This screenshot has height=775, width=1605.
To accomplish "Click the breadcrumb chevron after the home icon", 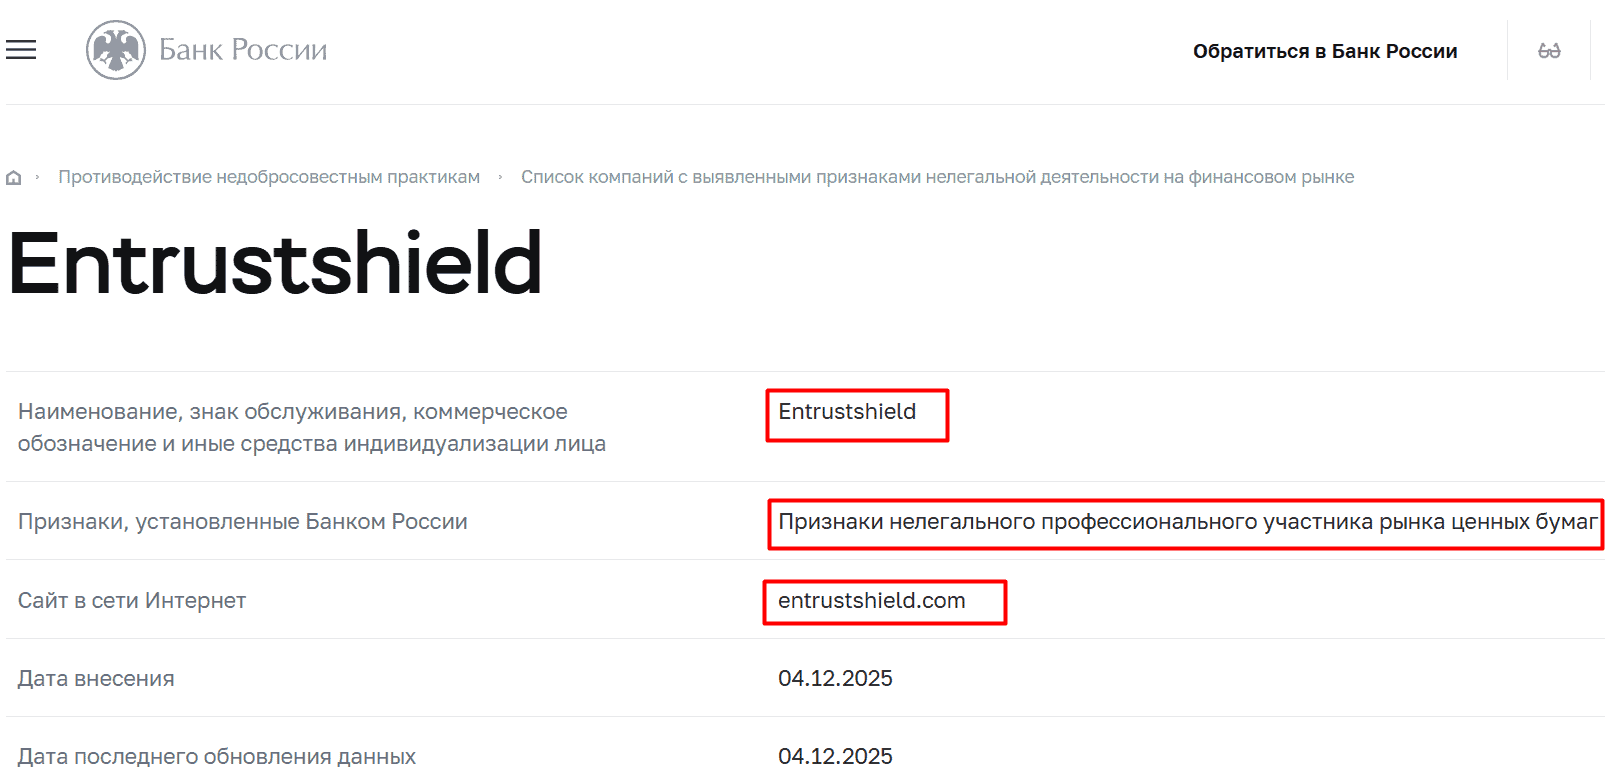I will point(38,176).
